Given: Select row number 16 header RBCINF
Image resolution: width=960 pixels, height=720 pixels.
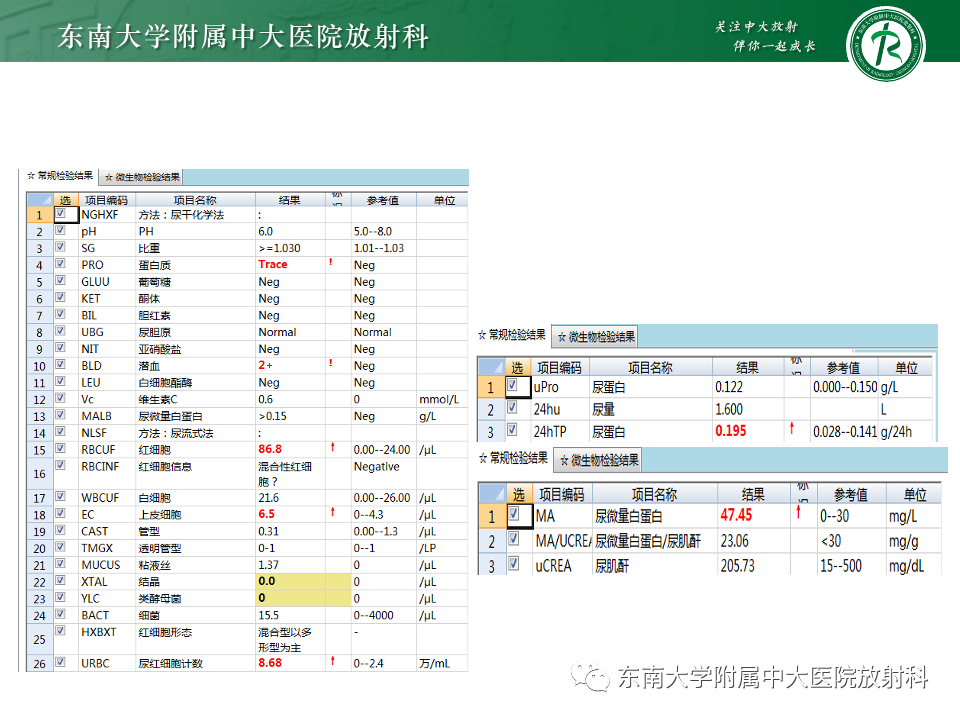Looking at the screenshot, I should point(40,473).
